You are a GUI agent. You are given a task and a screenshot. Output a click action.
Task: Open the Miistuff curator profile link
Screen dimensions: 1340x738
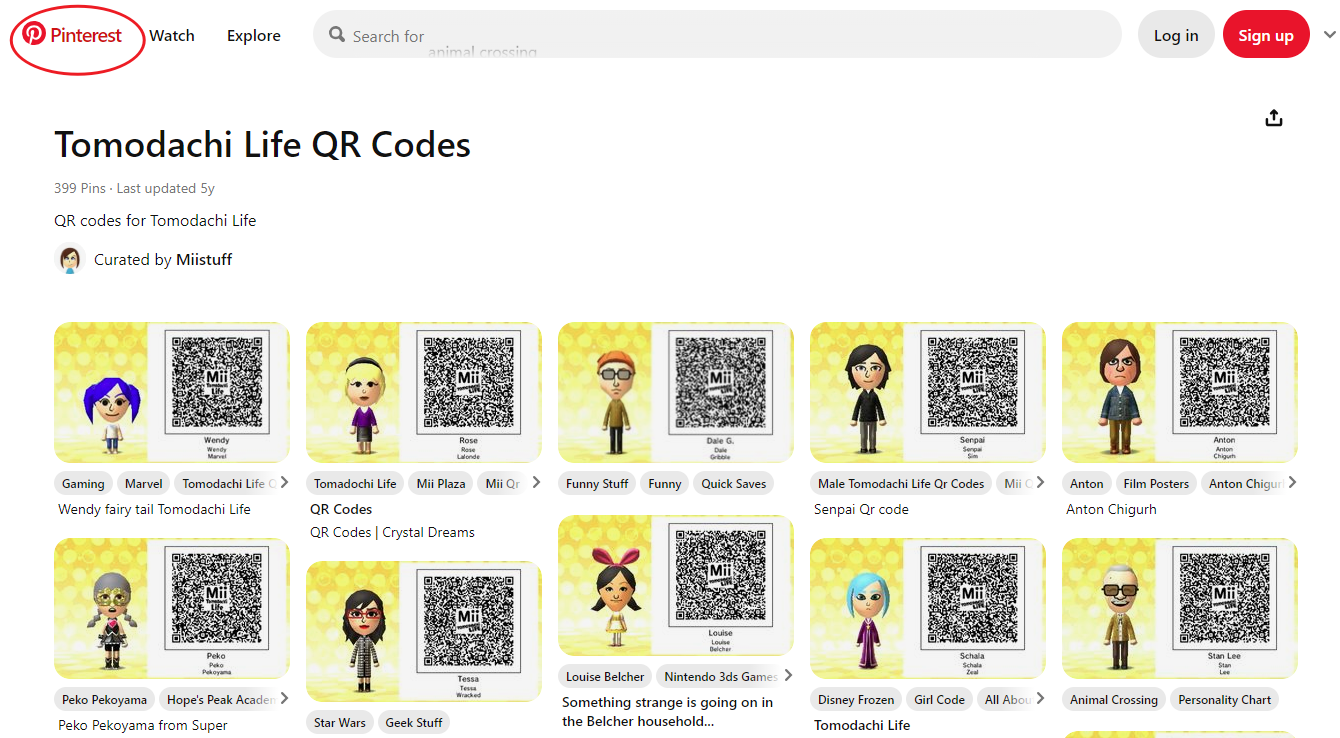[x=204, y=260]
